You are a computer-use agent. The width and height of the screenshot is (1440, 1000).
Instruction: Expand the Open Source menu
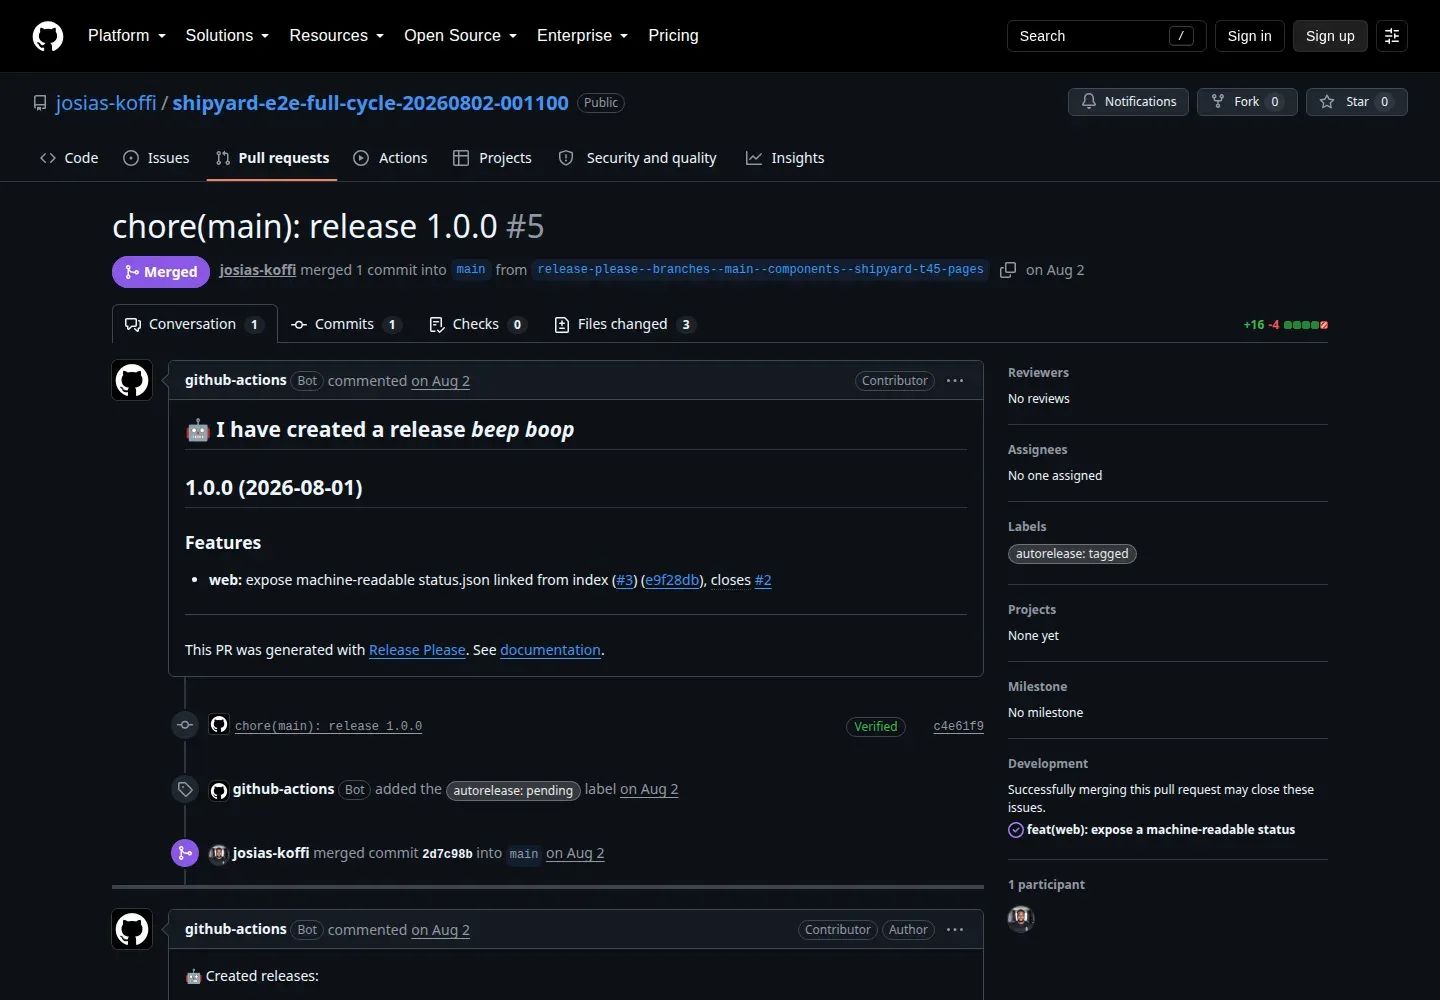click(461, 36)
